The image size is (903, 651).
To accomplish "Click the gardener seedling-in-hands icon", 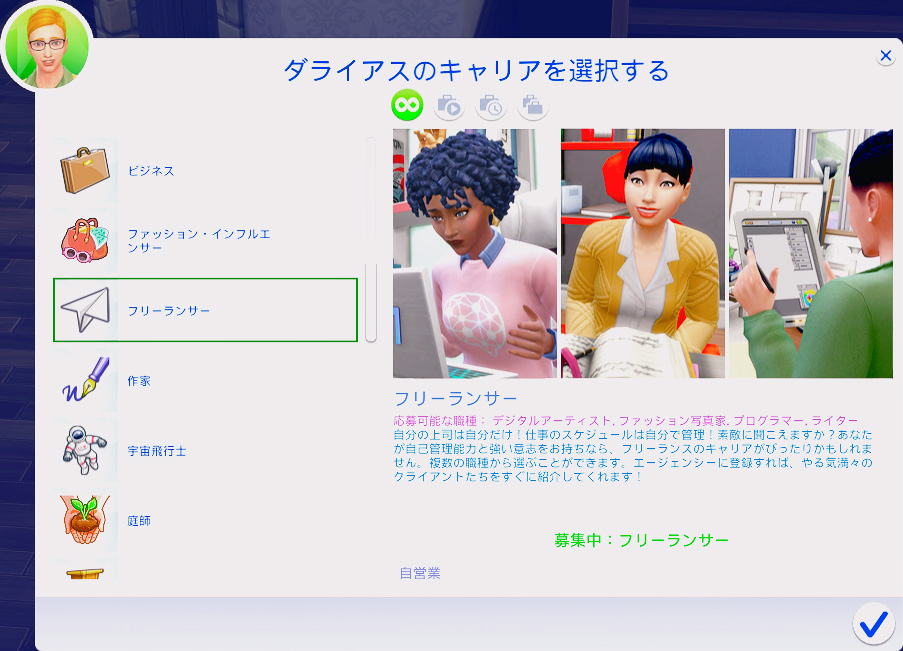I will [x=84, y=521].
